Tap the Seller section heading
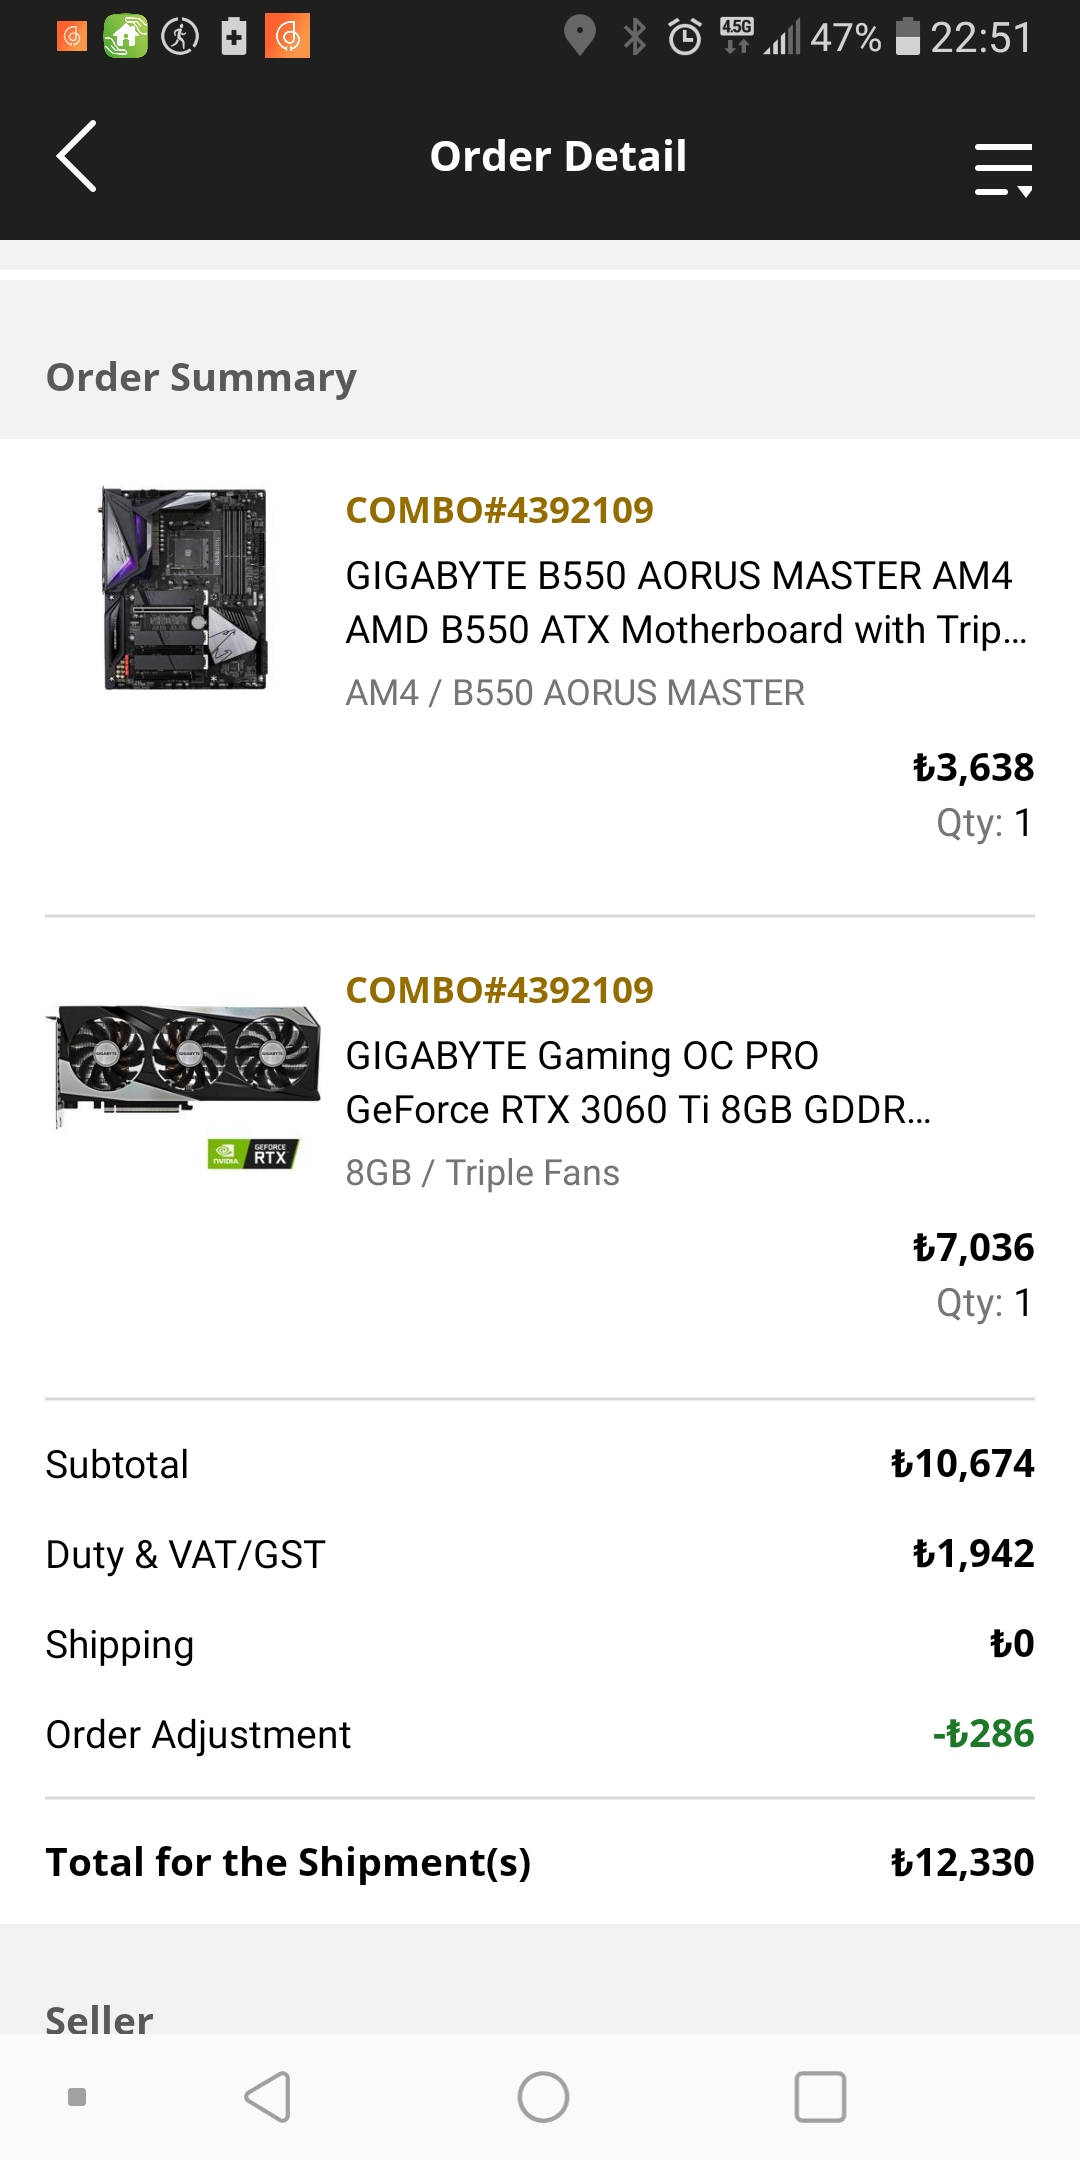This screenshot has width=1080, height=2160. [100, 2020]
